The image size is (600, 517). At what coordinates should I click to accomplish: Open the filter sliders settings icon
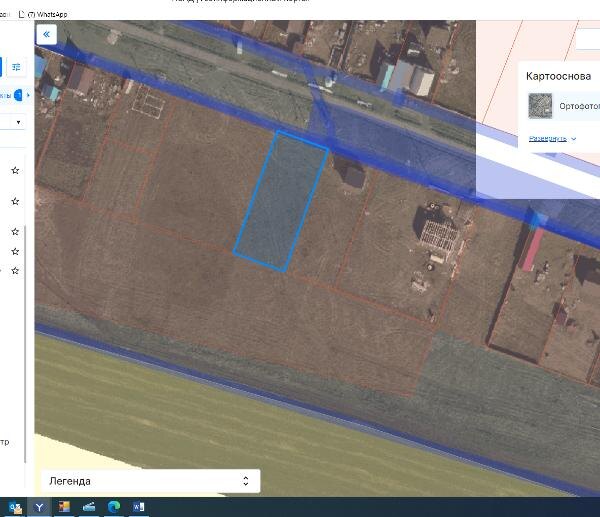pyautogui.click(x=16, y=67)
